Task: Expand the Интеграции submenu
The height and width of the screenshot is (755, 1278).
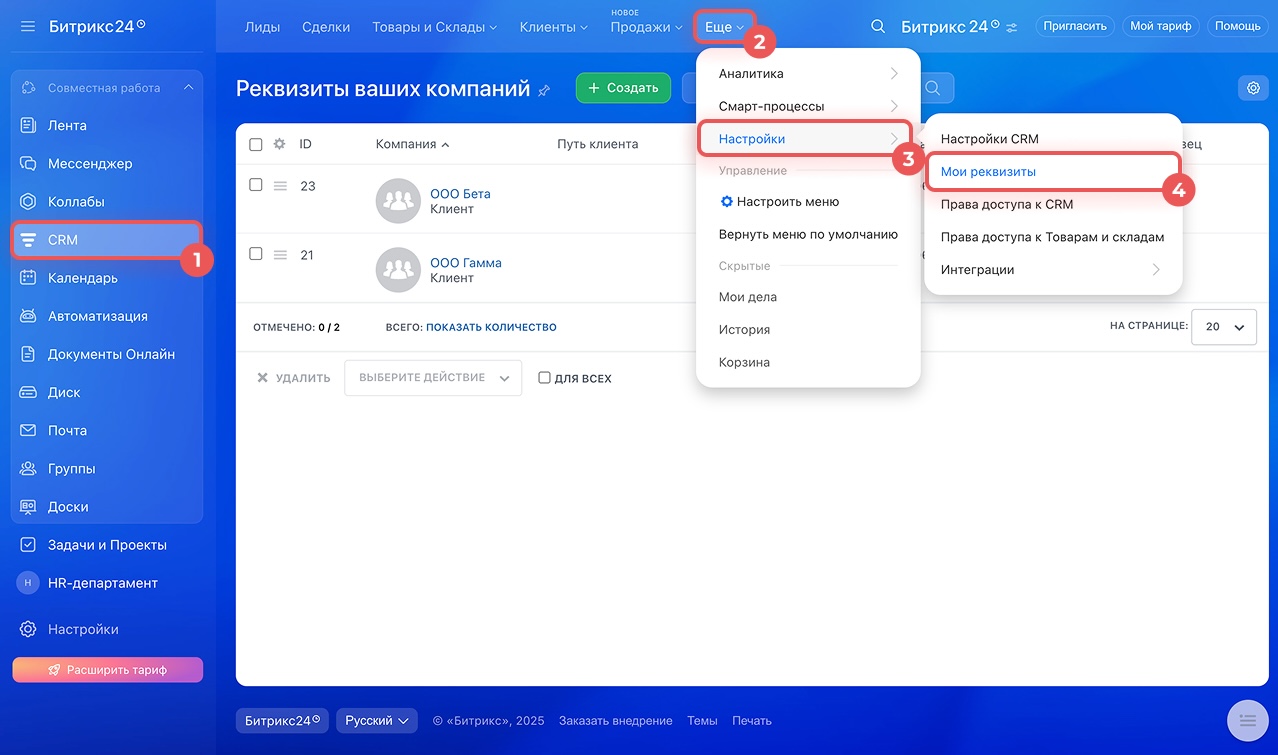Action: pyautogui.click(x=1053, y=270)
